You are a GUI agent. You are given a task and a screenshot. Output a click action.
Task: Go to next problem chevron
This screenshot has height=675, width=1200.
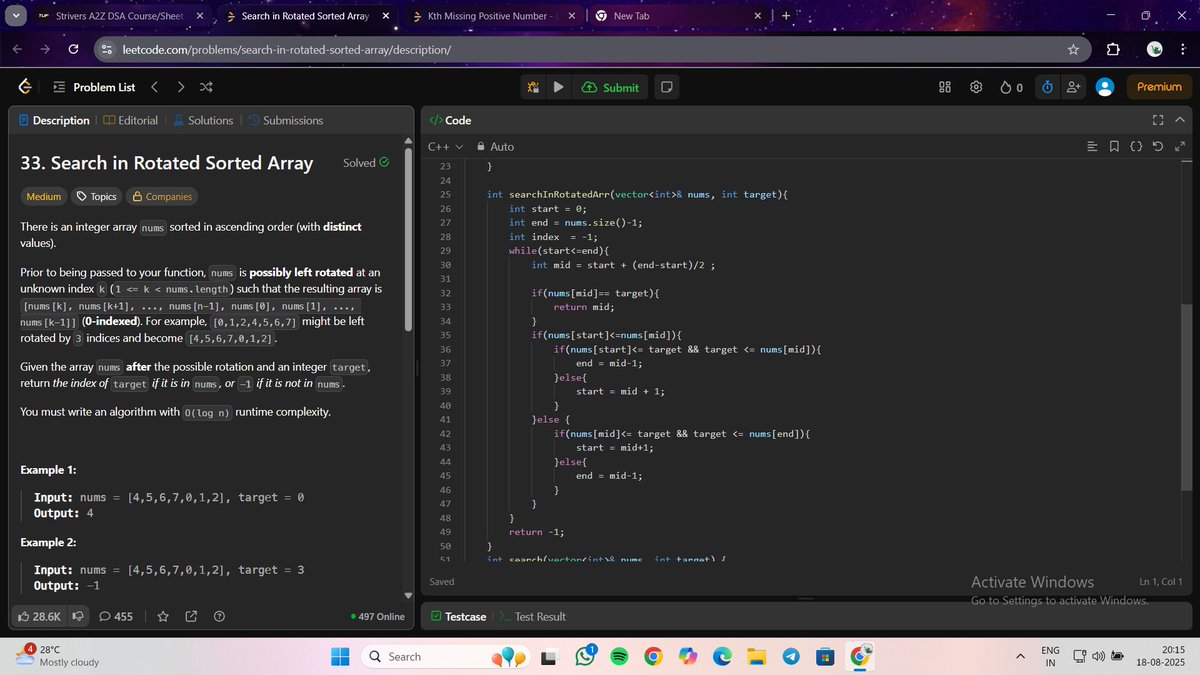coord(180,87)
